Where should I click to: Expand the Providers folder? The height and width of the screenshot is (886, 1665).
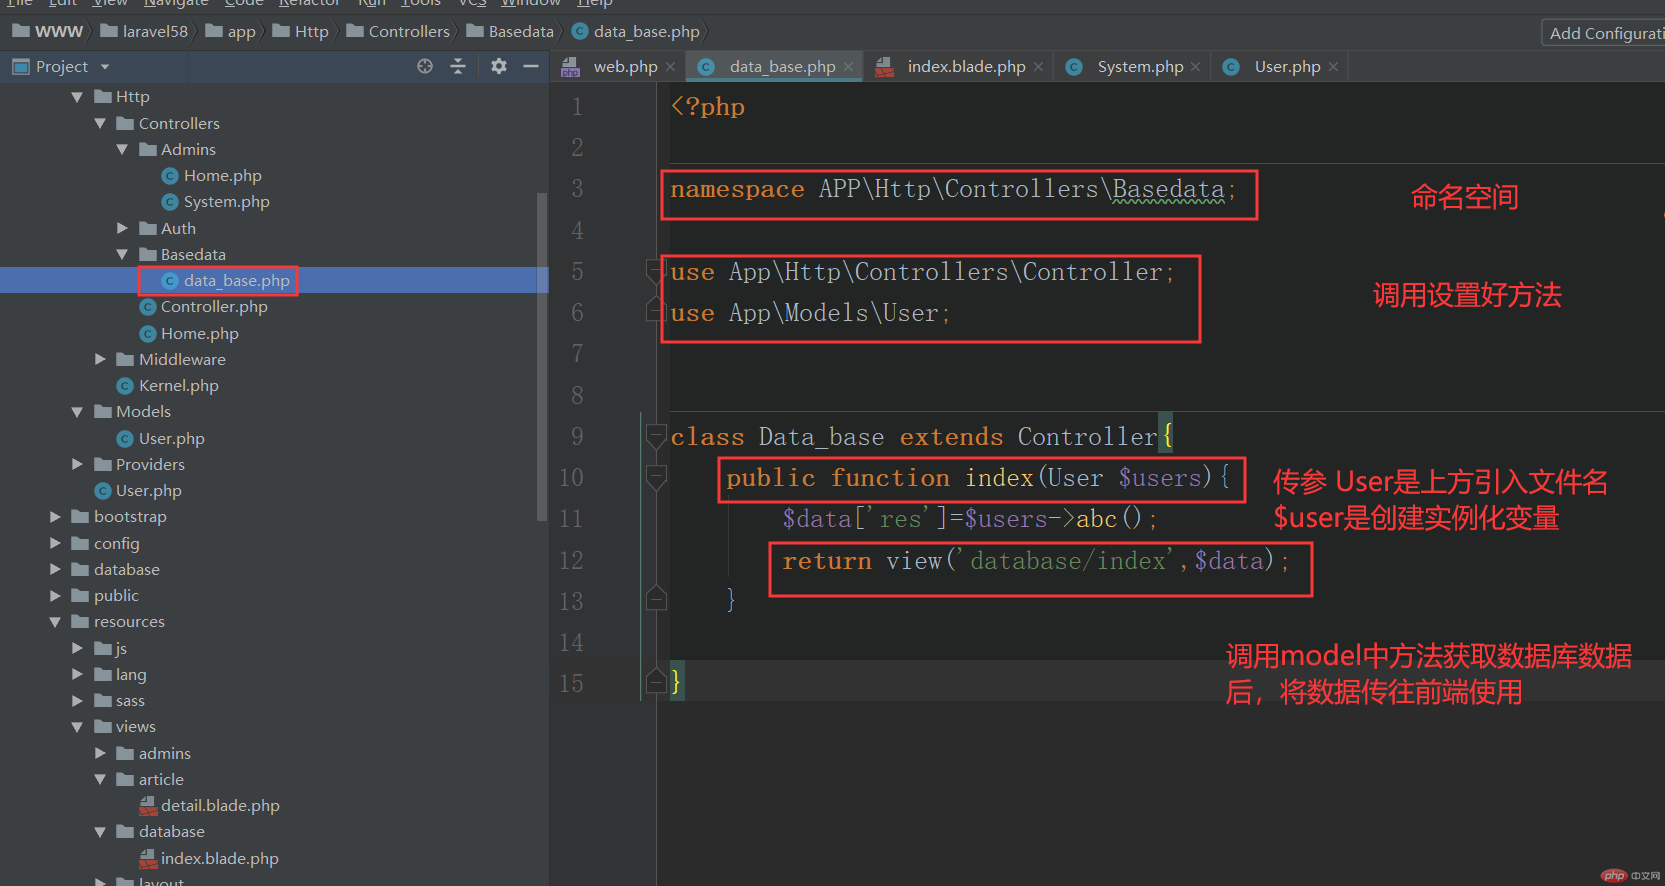click(78, 464)
